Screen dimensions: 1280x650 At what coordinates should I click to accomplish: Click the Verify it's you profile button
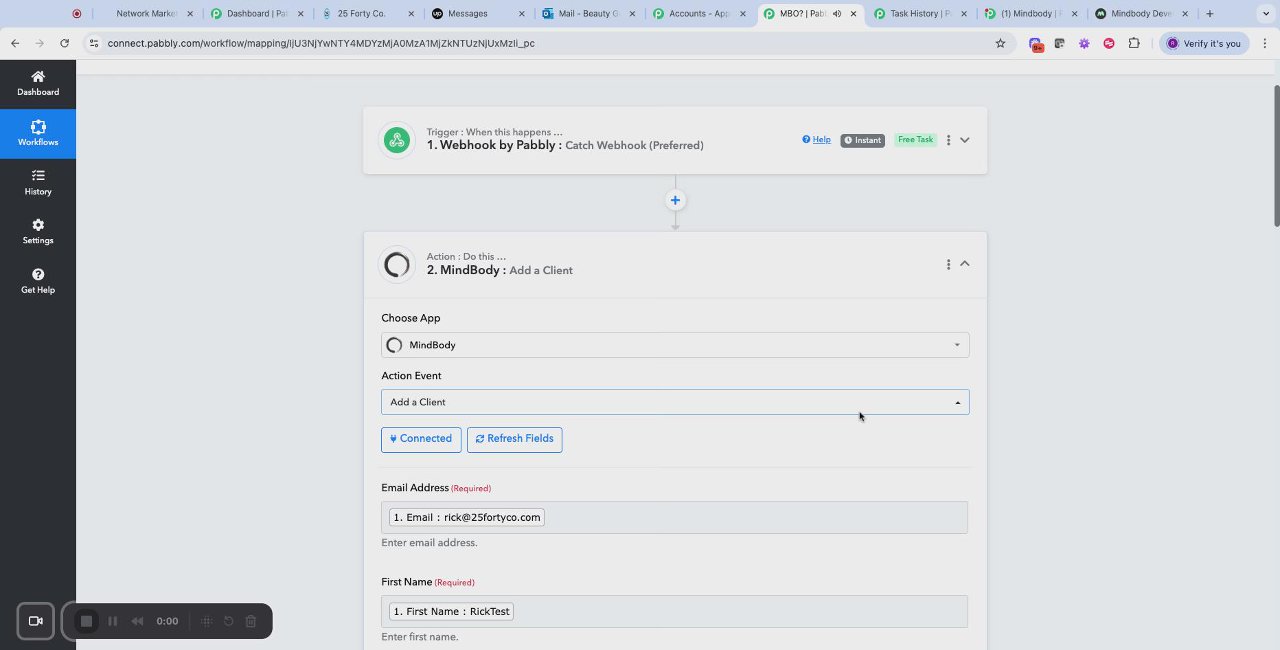(x=1204, y=43)
